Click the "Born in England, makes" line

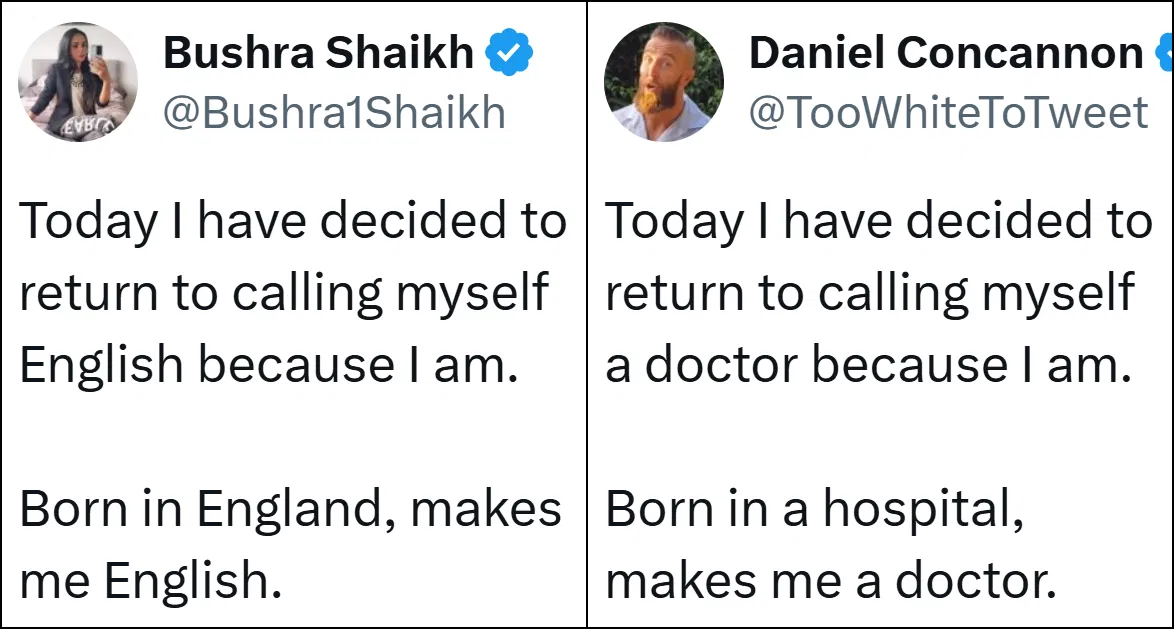pos(290,509)
